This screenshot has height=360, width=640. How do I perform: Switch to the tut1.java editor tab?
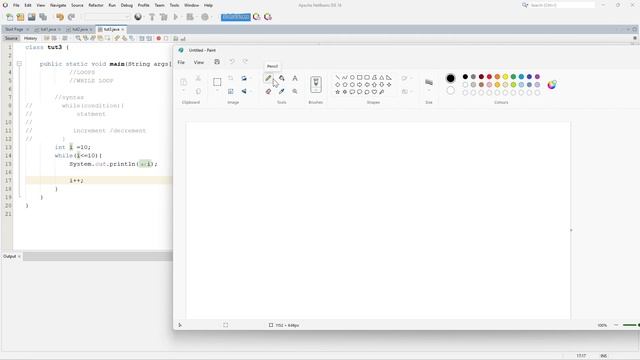tap(48, 30)
